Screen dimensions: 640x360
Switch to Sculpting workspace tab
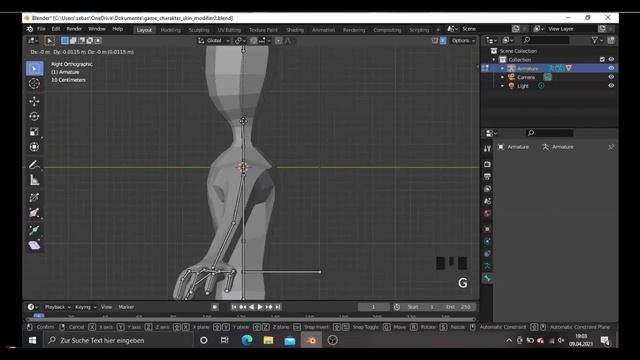[199, 30]
